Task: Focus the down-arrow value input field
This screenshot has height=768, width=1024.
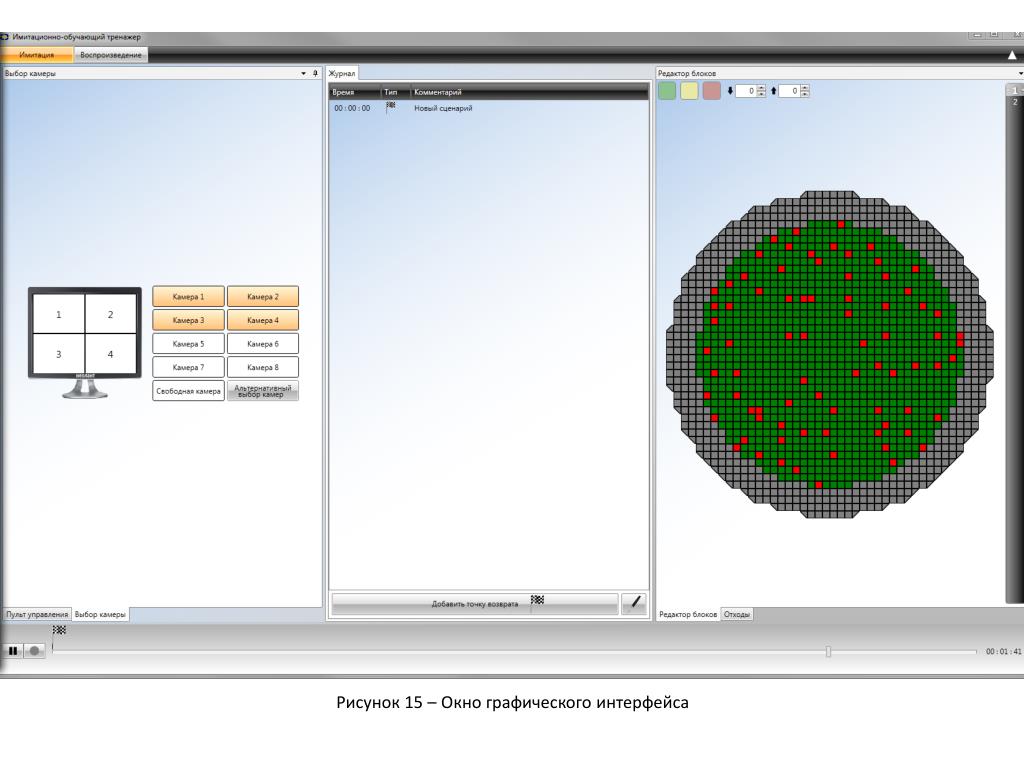Action: [746, 91]
